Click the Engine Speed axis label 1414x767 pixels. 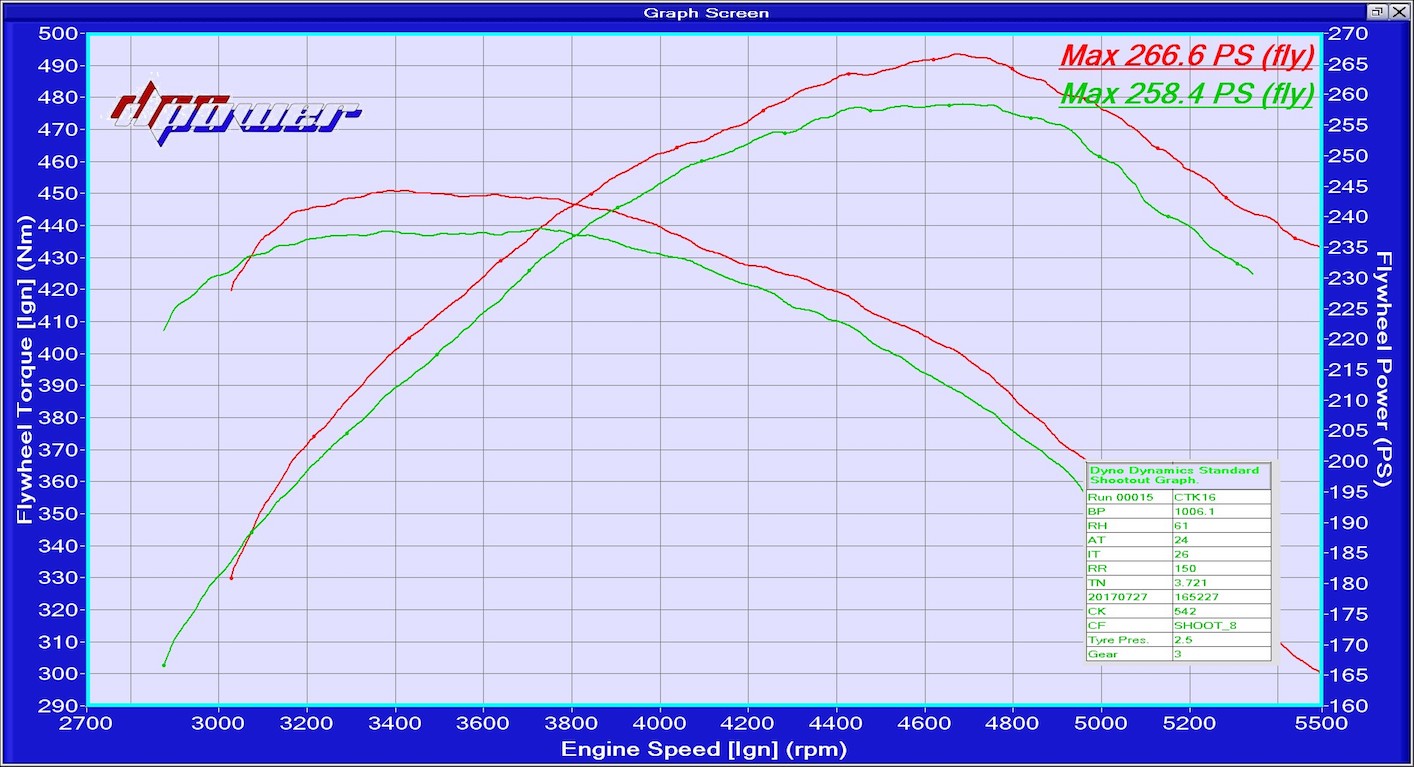tap(704, 749)
